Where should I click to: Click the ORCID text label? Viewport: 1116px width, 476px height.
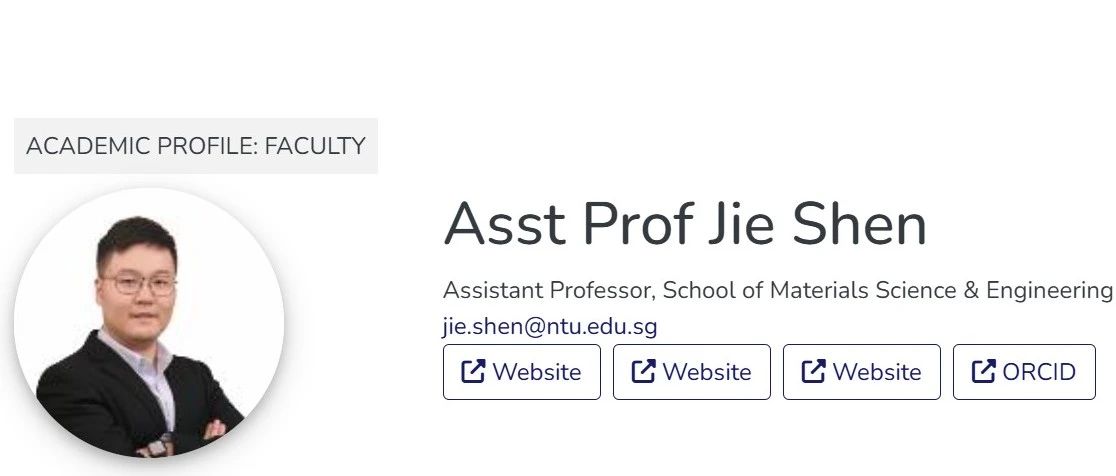(x=1038, y=372)
